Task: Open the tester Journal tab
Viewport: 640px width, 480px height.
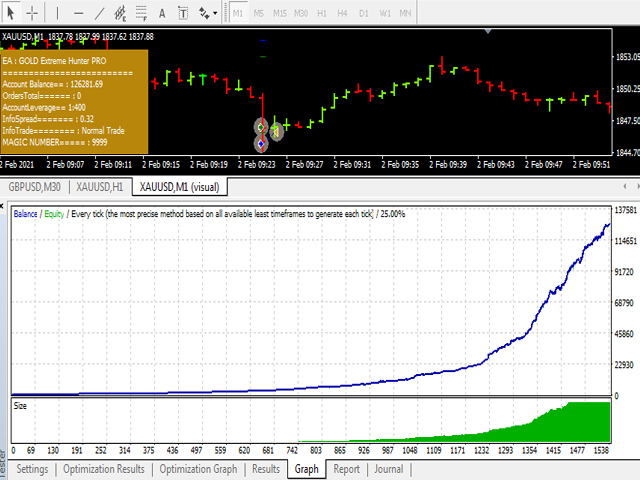Action: click(x=389, y=469)
